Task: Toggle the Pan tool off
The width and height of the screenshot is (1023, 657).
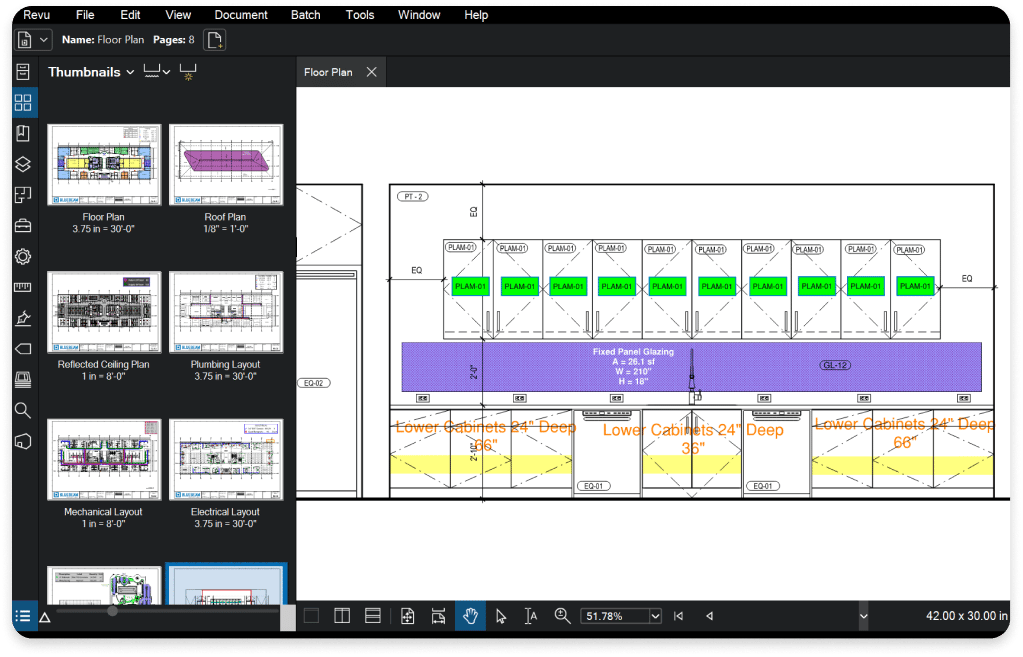Action: (x=470, y=616)
